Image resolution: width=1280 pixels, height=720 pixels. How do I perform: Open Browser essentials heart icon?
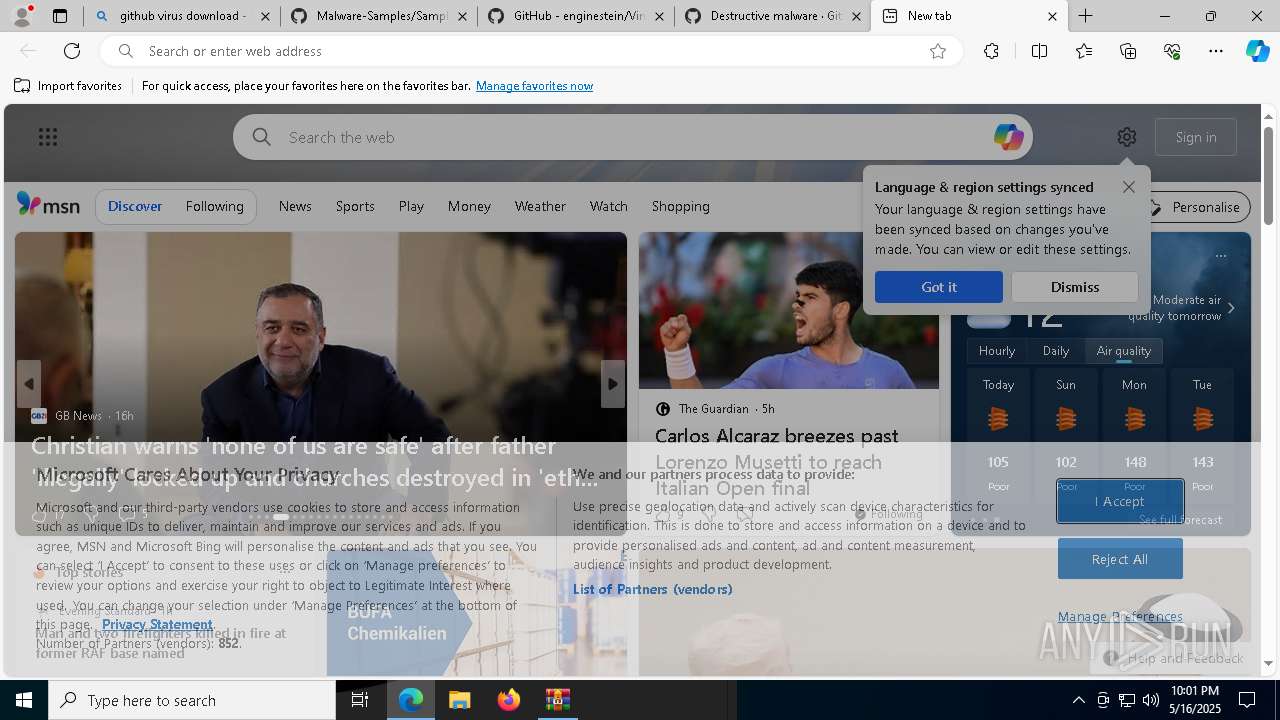point(1172,51)
